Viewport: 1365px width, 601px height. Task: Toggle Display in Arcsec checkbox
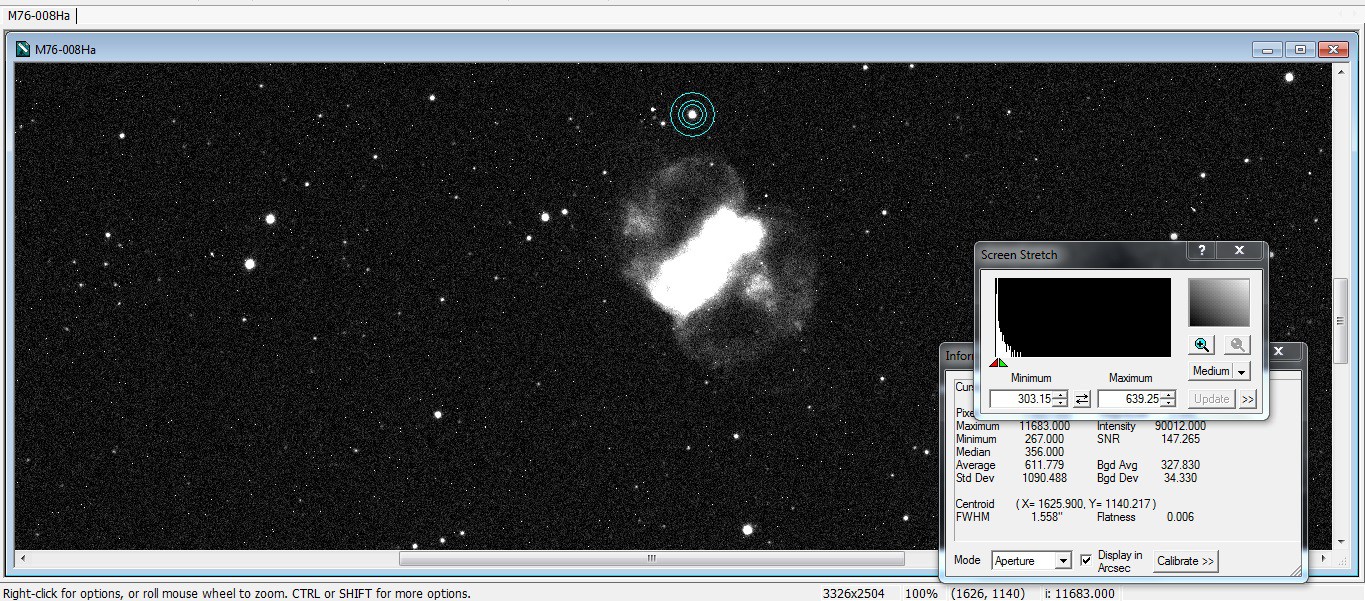click(x=1086, y=560)
